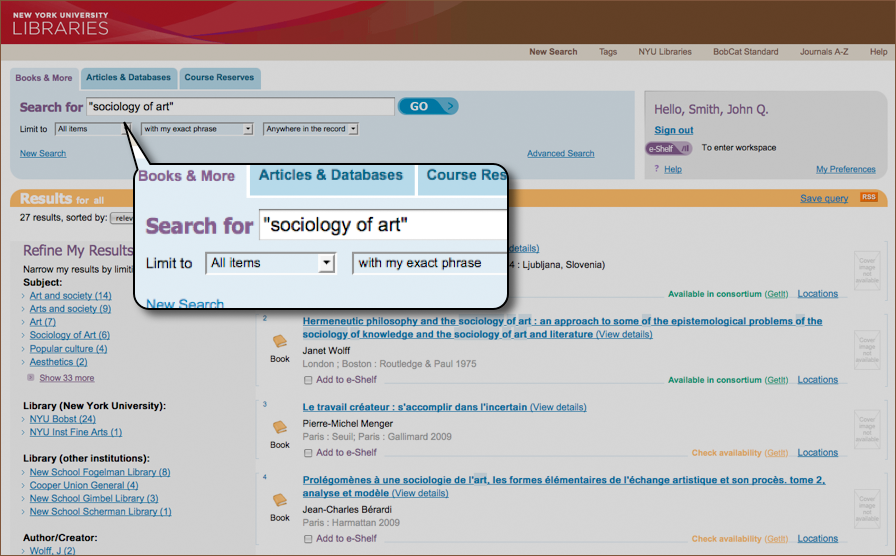
Task: Filter by subject Popular culture (4)
Action: (x=68, y=349)
